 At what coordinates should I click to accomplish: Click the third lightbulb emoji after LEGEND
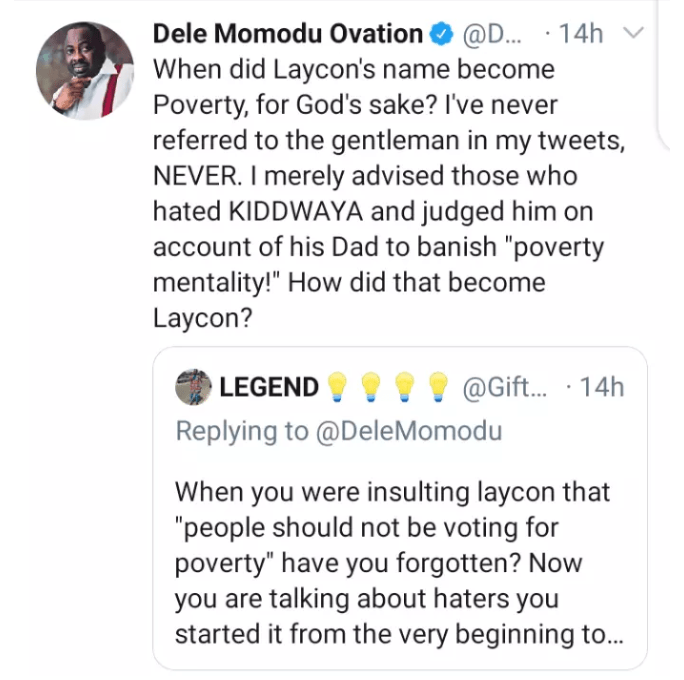tap(404, 387)
